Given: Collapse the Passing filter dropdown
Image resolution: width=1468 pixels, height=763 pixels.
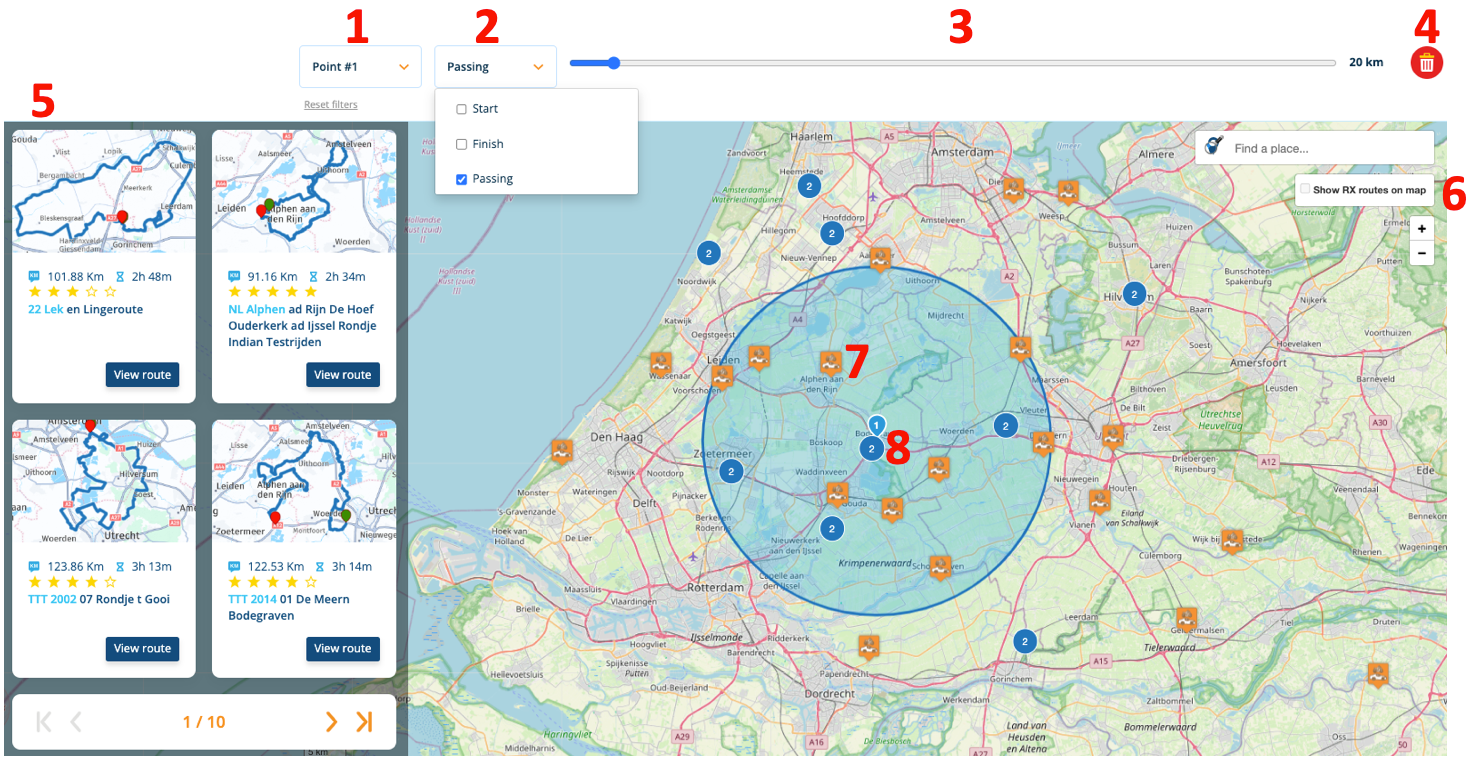Looking at the screenshot, I should tap(495, 67).
